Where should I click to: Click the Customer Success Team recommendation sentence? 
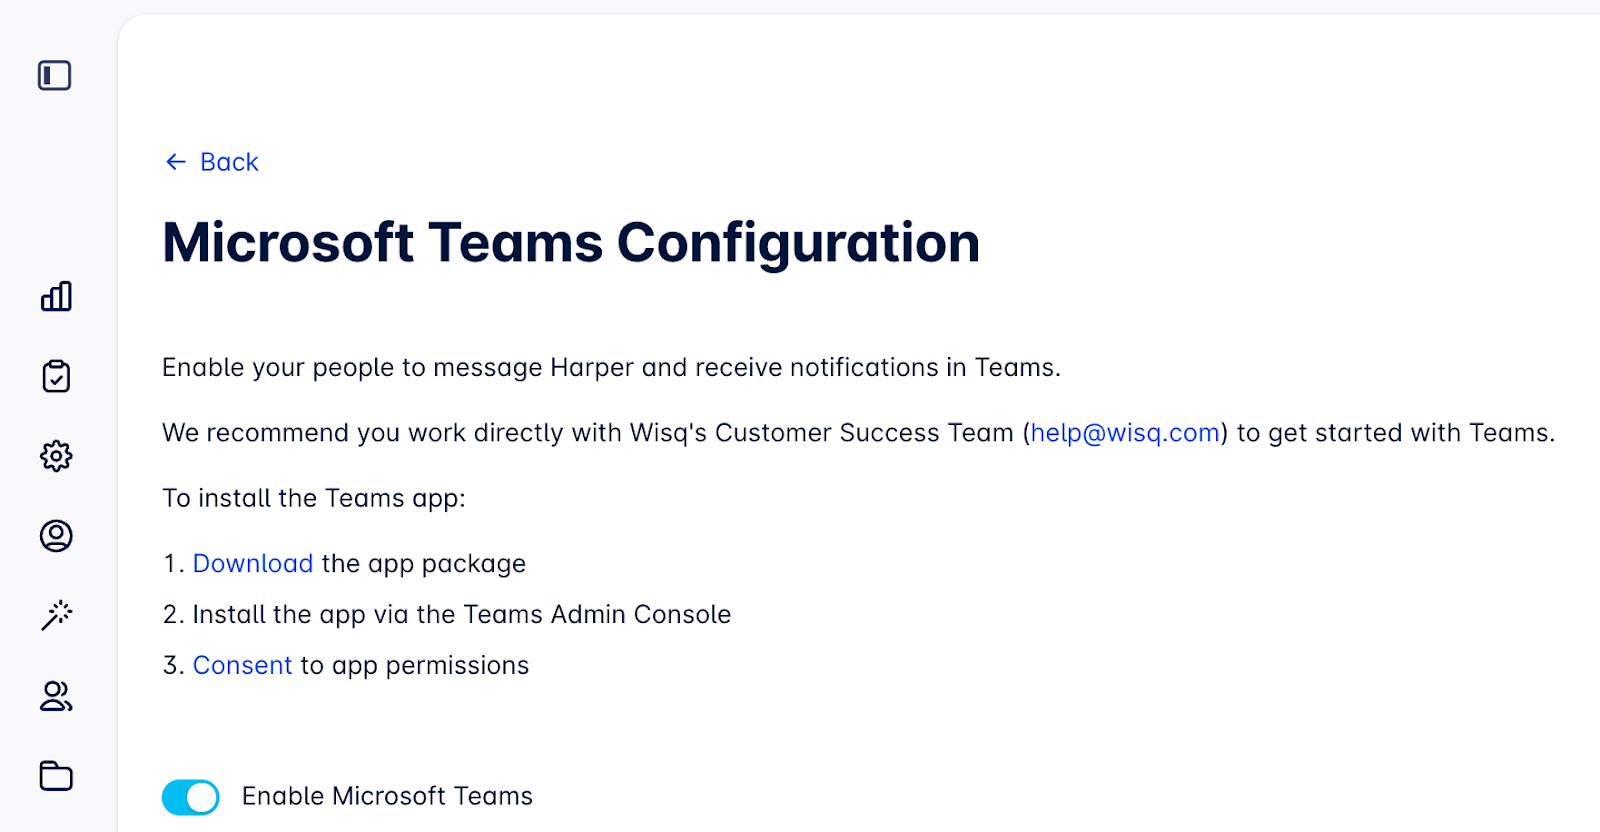(590, 433)
